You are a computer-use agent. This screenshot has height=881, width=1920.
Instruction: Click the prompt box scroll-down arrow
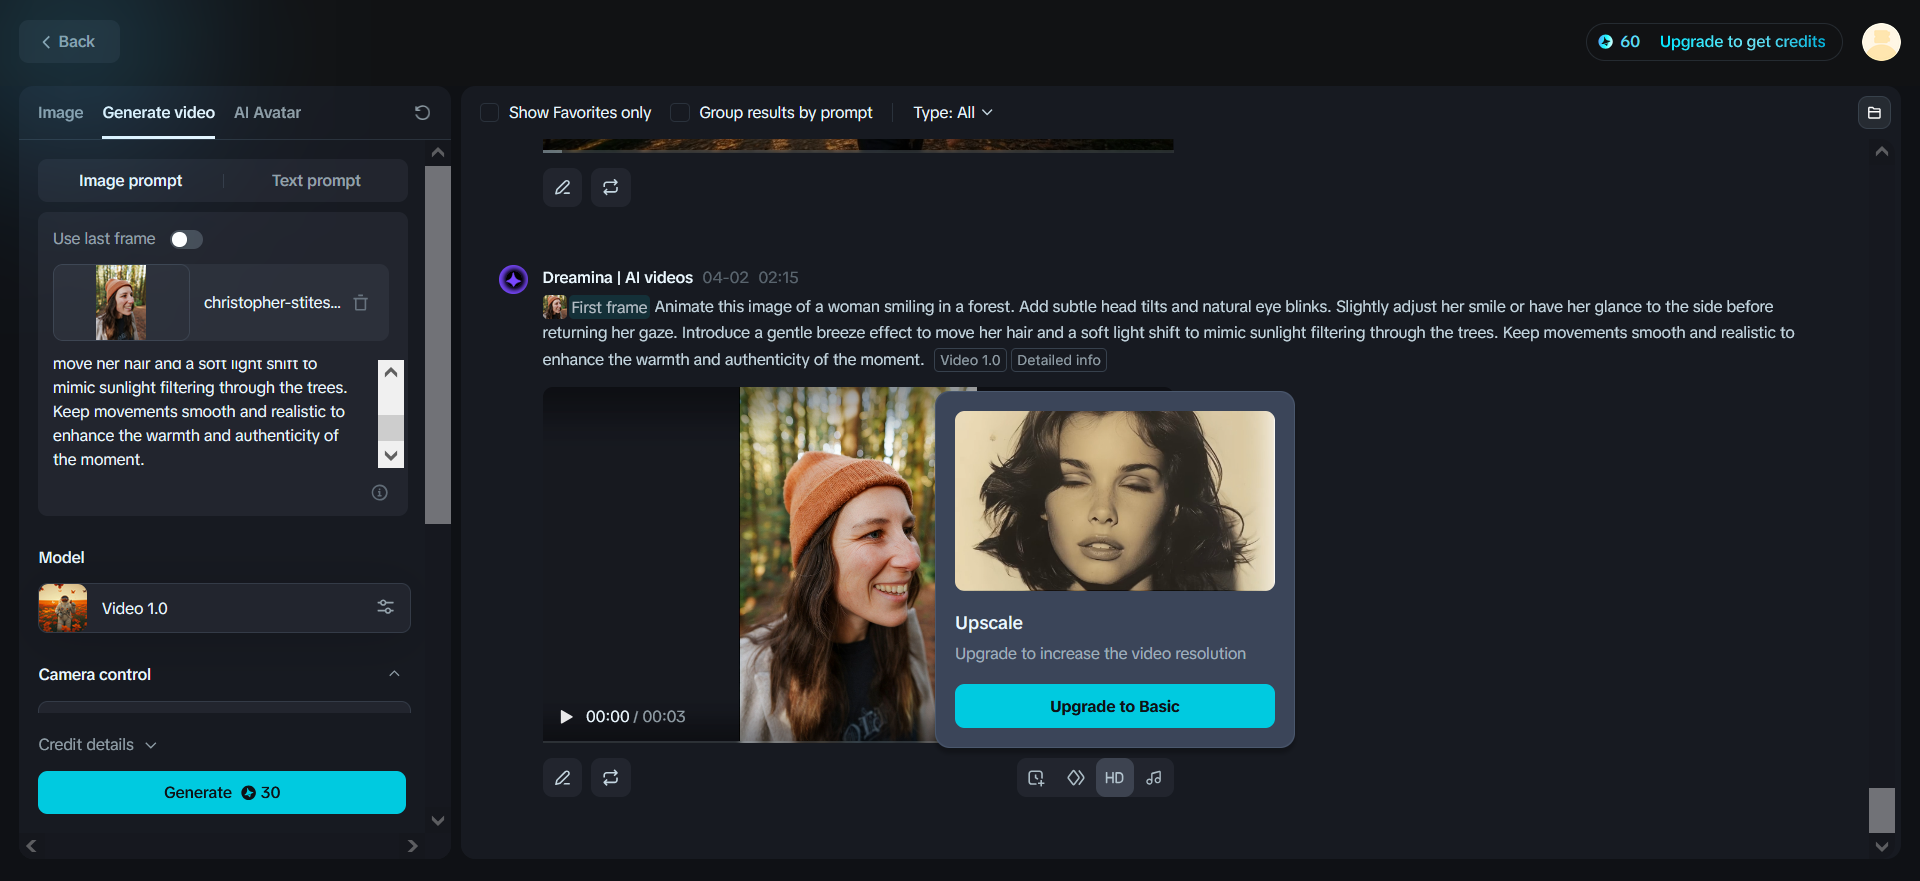click(391, 455)
